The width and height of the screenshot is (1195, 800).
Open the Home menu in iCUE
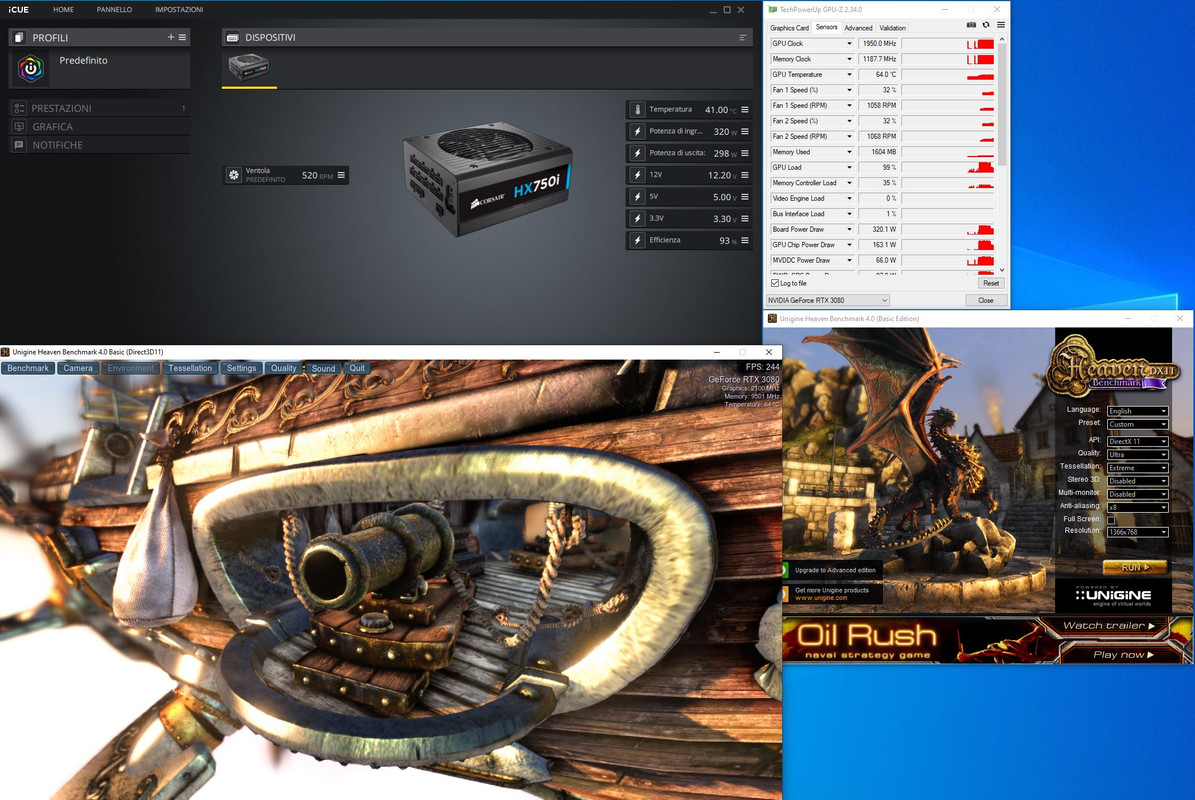click(x=63, y=10)
